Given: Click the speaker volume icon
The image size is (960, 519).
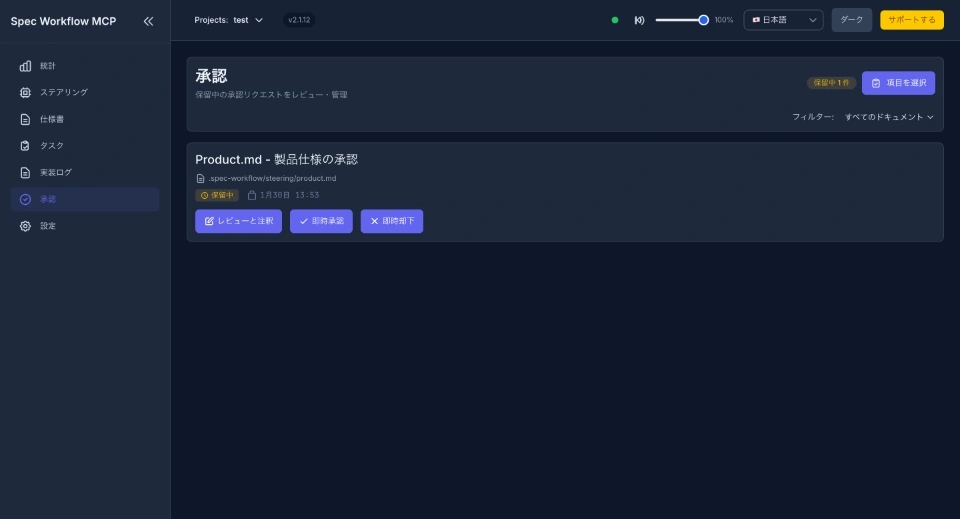Looking at the screenshot, I should coord(639,20).
